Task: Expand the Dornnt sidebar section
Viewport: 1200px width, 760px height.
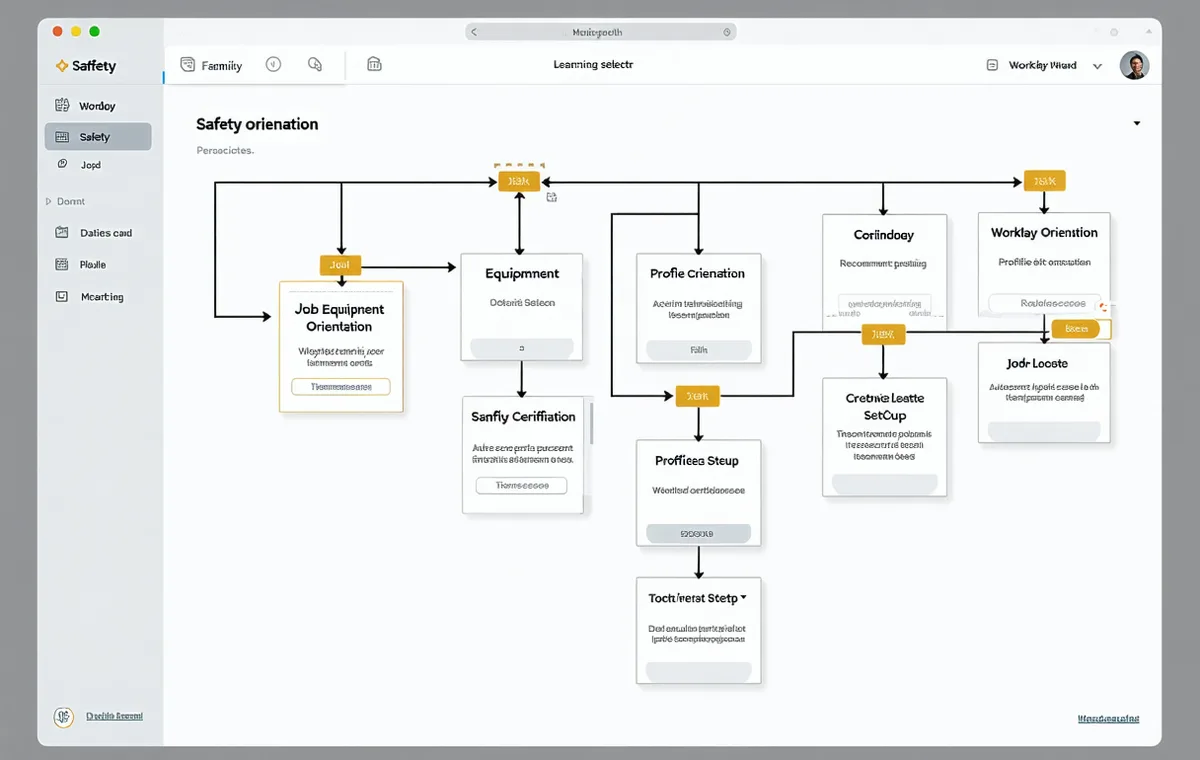Action: [48, 201]
